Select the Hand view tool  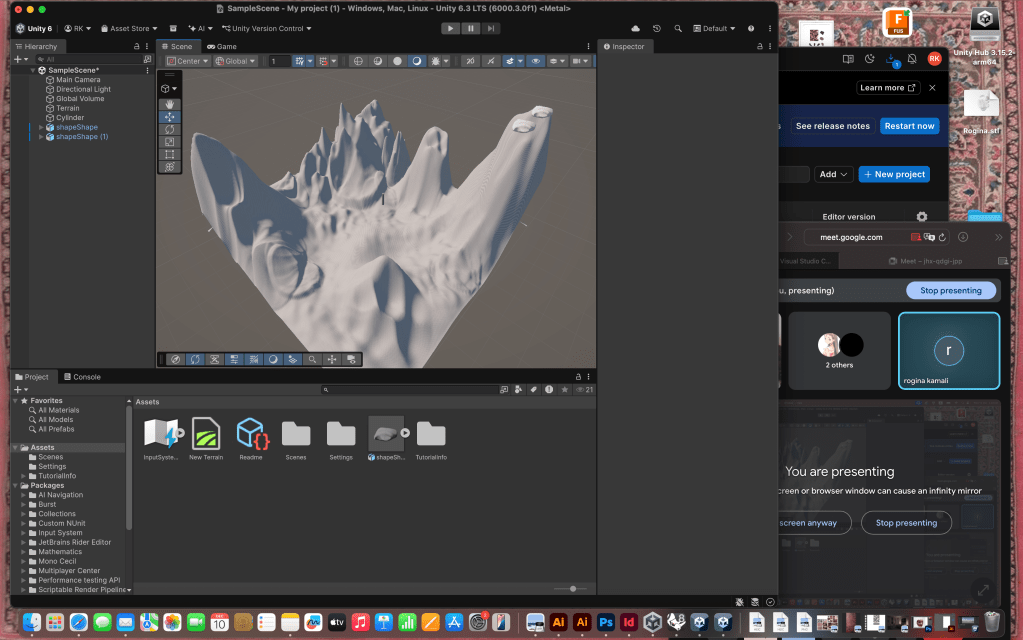(x=170, y=104)
